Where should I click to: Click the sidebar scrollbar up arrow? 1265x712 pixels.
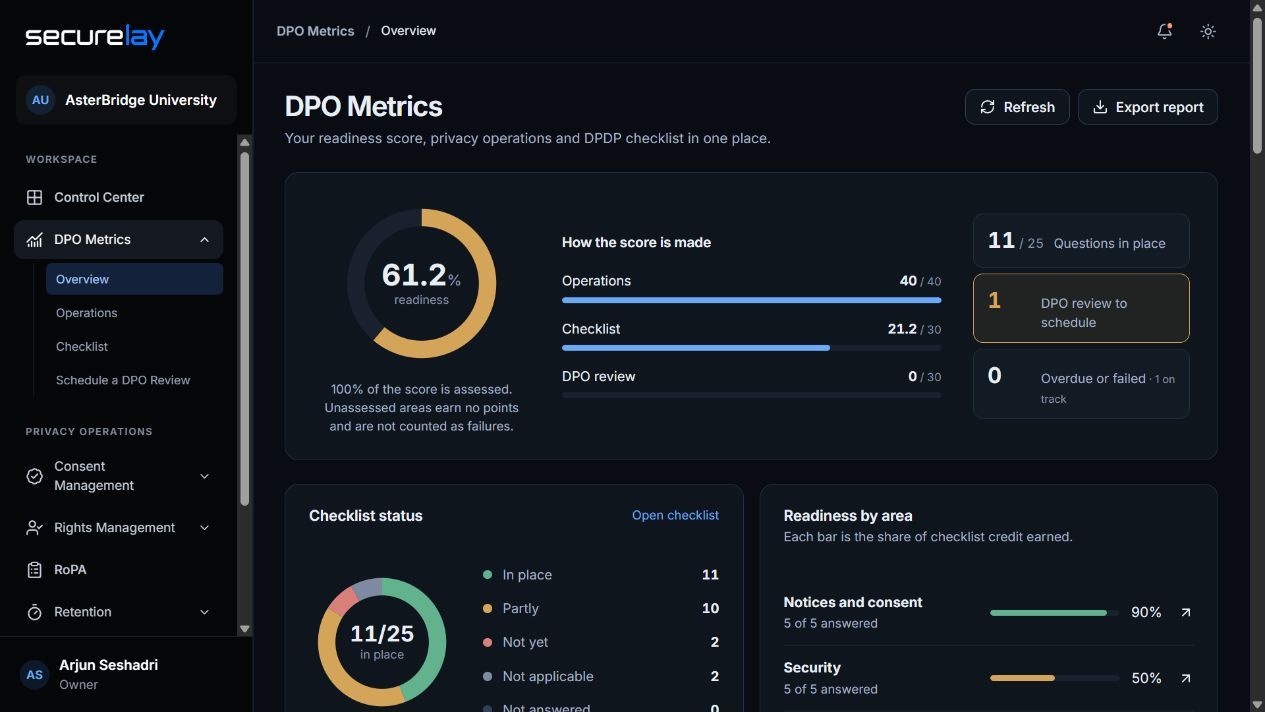(x=245, y=142)
